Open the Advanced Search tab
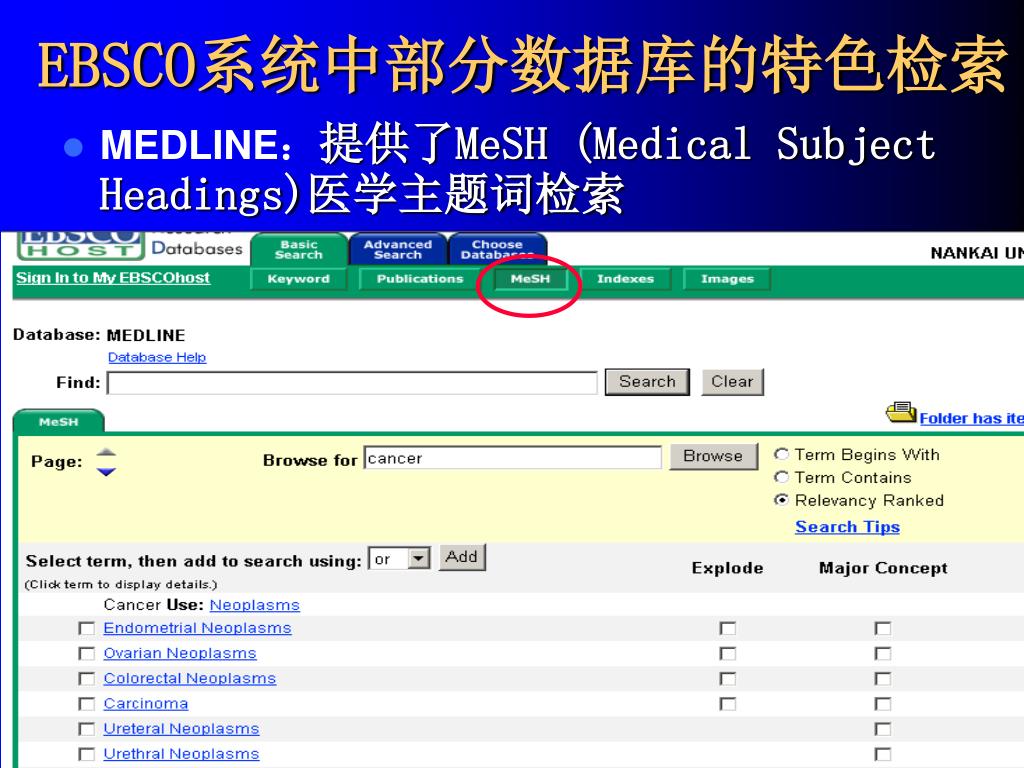The width and height of the screenshot is (1024, 768). click(x=398, y=249)
